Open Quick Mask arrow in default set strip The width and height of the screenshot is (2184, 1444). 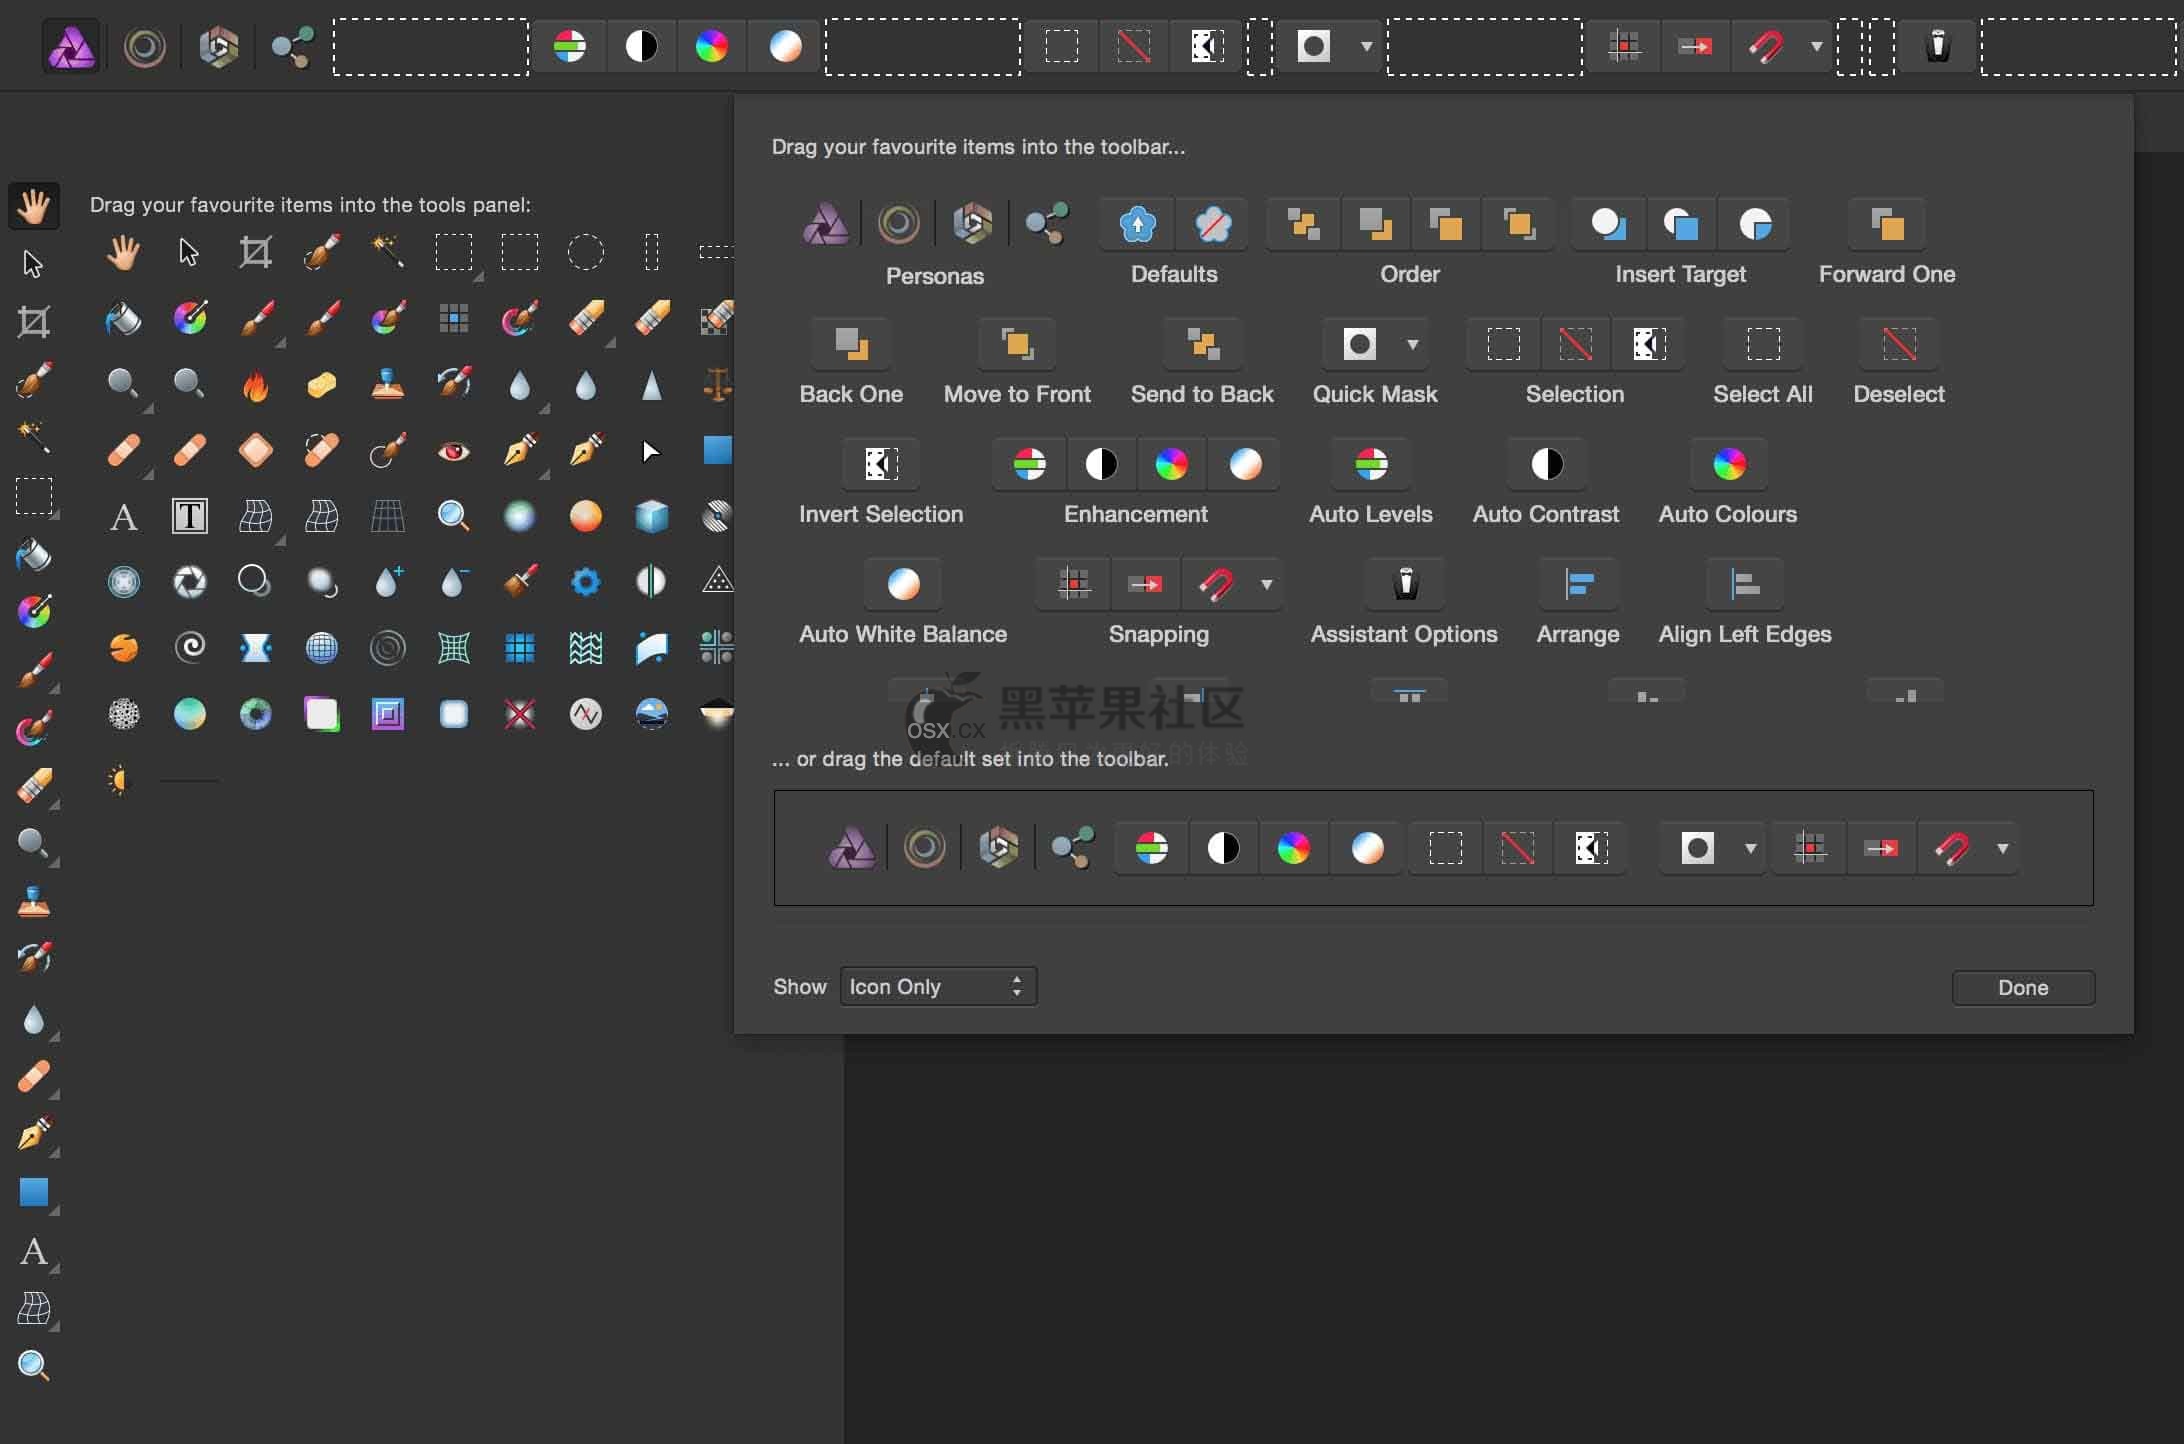point(1750,849)
